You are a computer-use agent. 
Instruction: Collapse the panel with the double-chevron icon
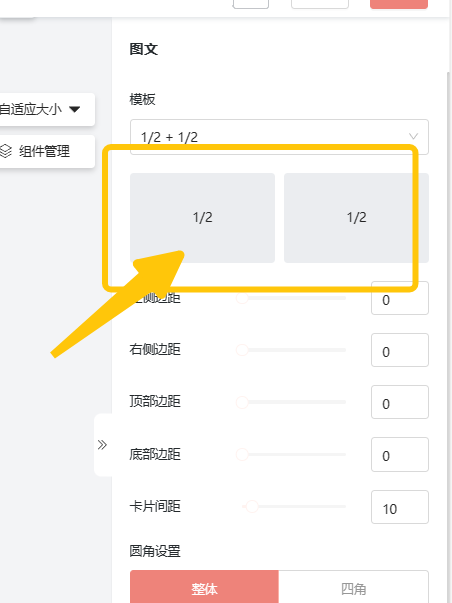[x=102, y=445]
